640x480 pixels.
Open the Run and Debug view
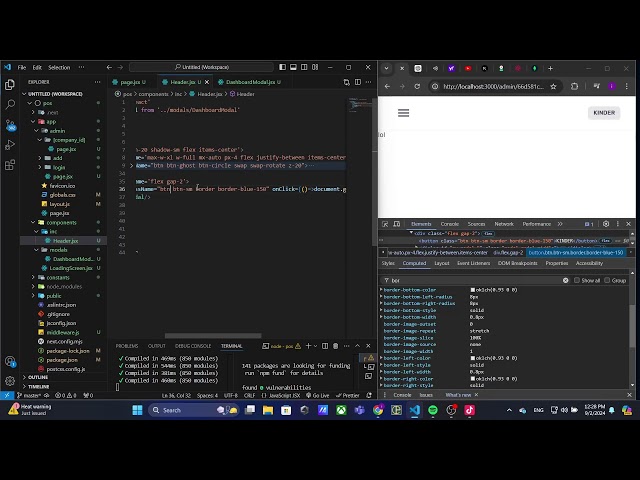10,144
